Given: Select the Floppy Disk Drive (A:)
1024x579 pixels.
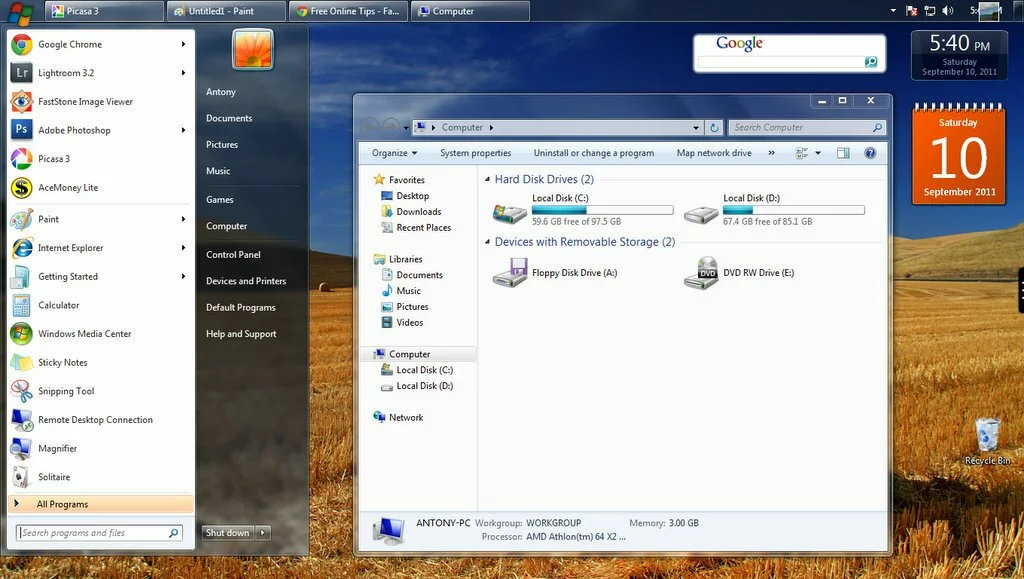Looking at the screenshot, I should coord(555,273).
